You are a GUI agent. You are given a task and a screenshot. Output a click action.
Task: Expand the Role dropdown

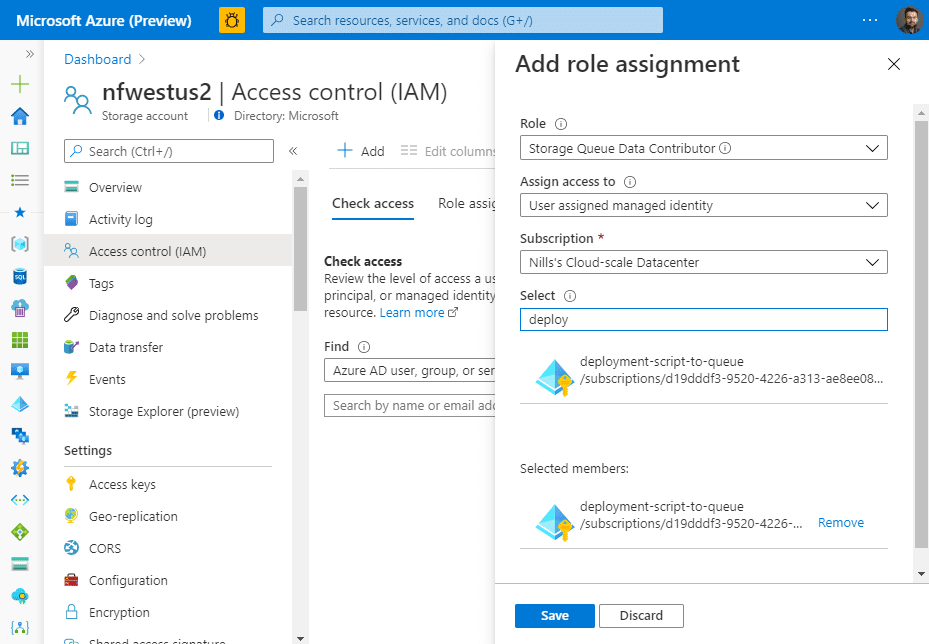pos(704,148)
